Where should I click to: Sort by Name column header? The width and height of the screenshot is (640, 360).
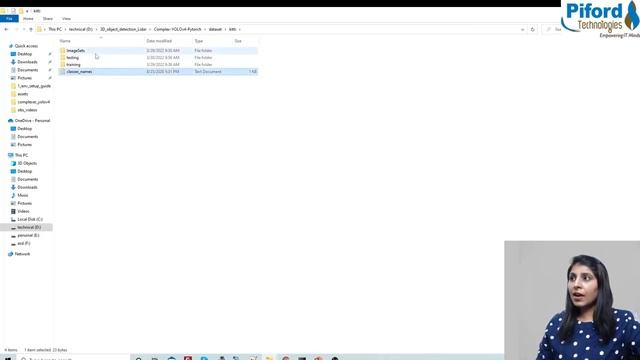pos(65,41)
